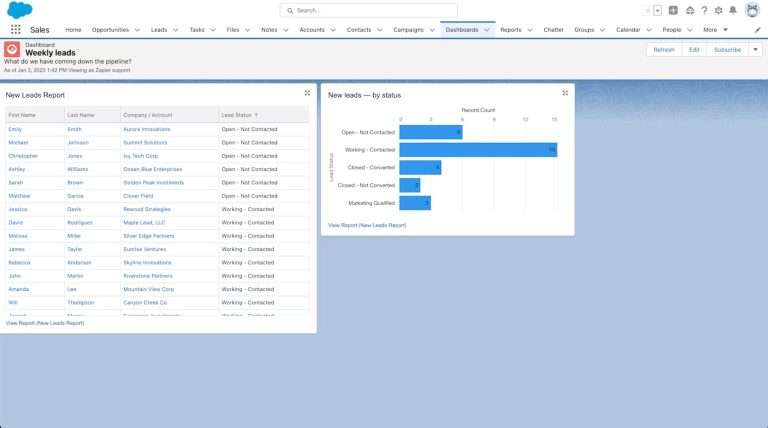Open the Contacts tab
This screenshot has height=428, width=768.
coord(359,30)
